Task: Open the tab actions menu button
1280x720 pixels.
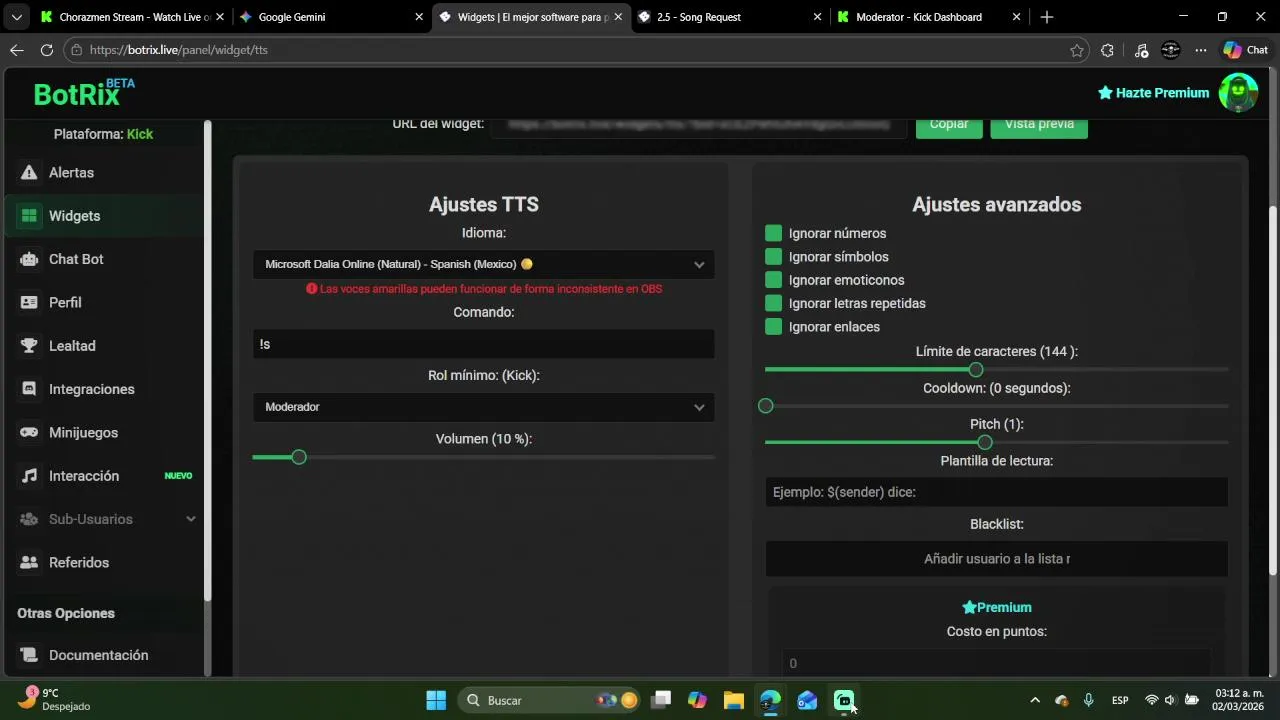Action: pos(16,17)
